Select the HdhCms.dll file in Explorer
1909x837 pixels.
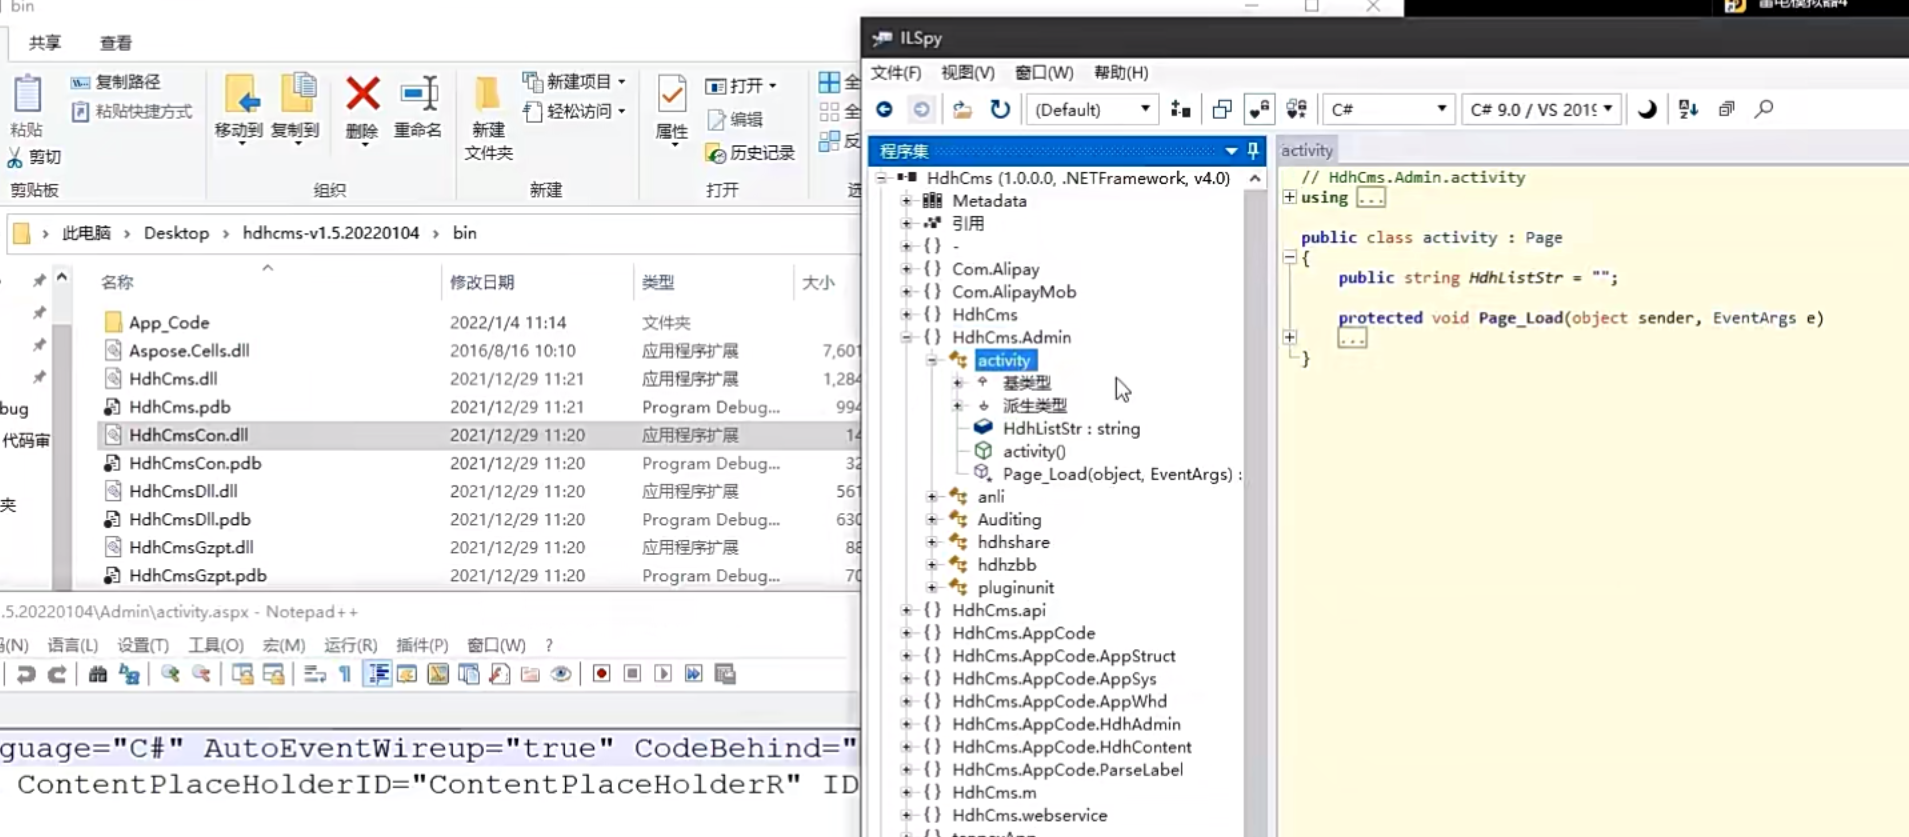(173, 379)
